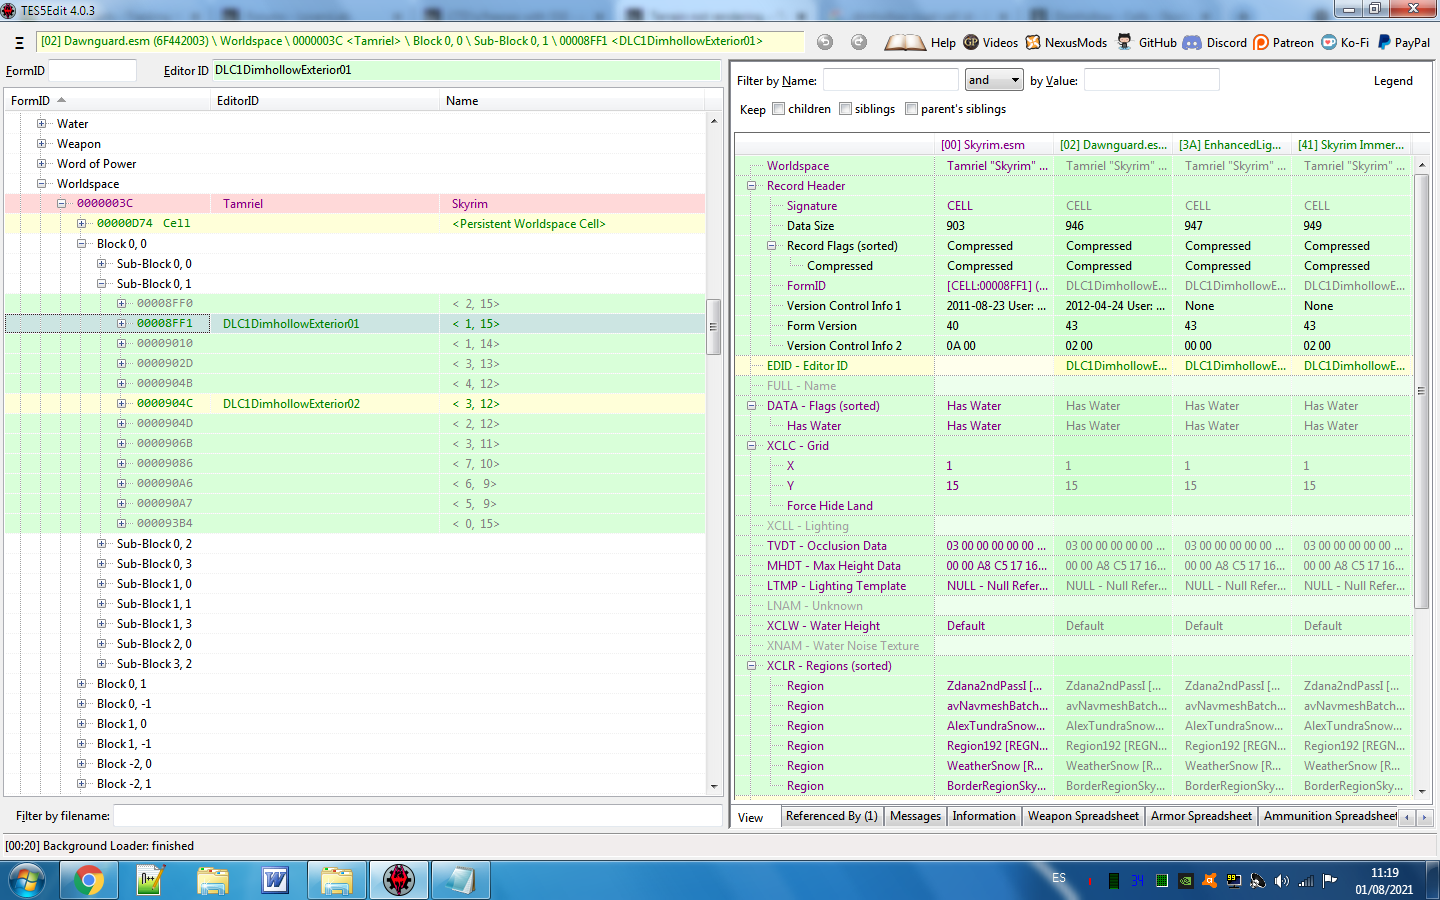The width and height of the screenshot is (1440, 900).
Task: Open the network signal tray icon
Action: point(1306,881)
